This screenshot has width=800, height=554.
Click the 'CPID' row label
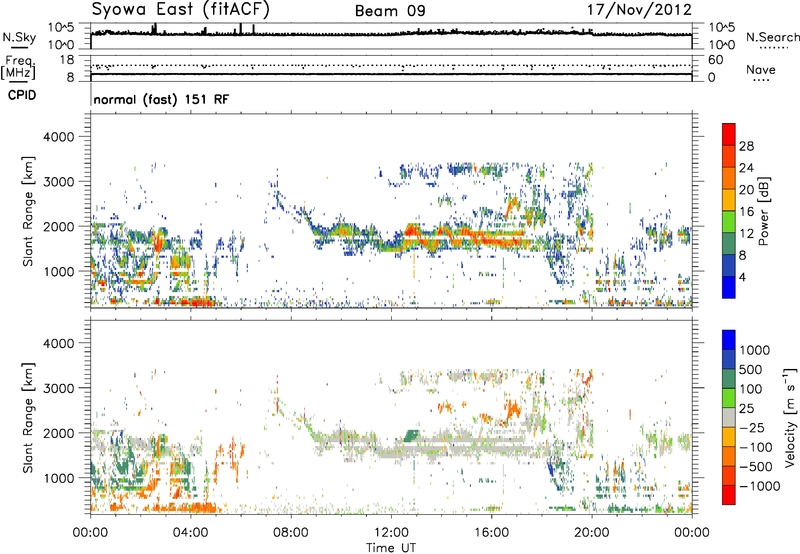click(22, 95)
